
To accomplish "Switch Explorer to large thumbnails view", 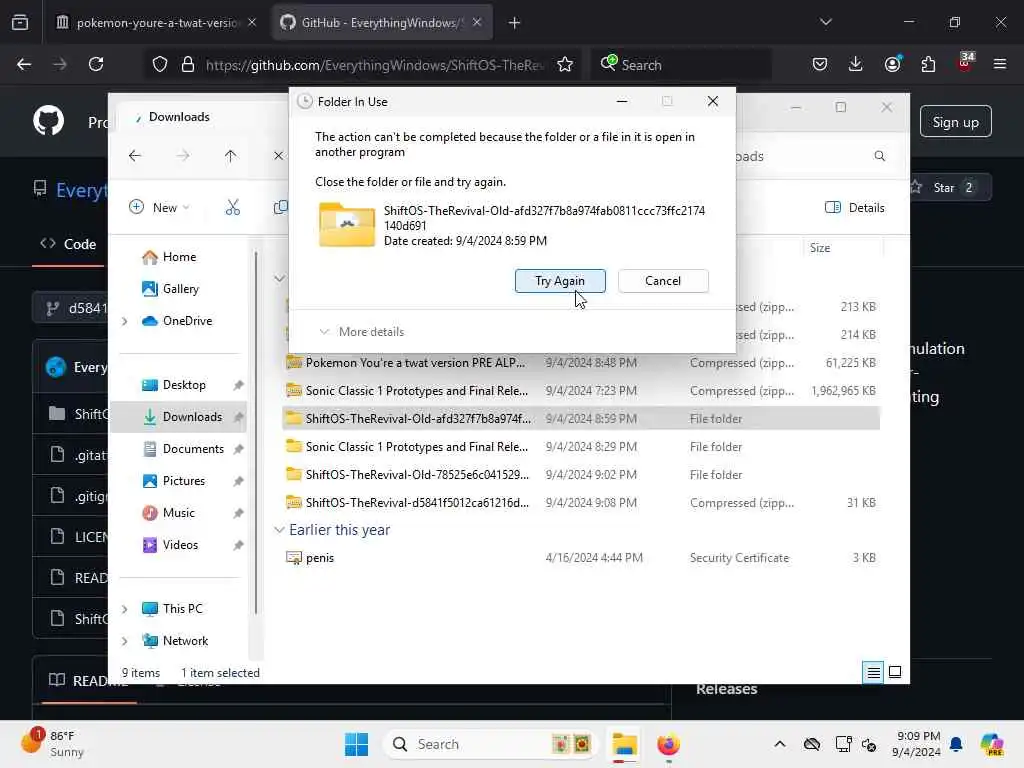I will tap(895, 672).
